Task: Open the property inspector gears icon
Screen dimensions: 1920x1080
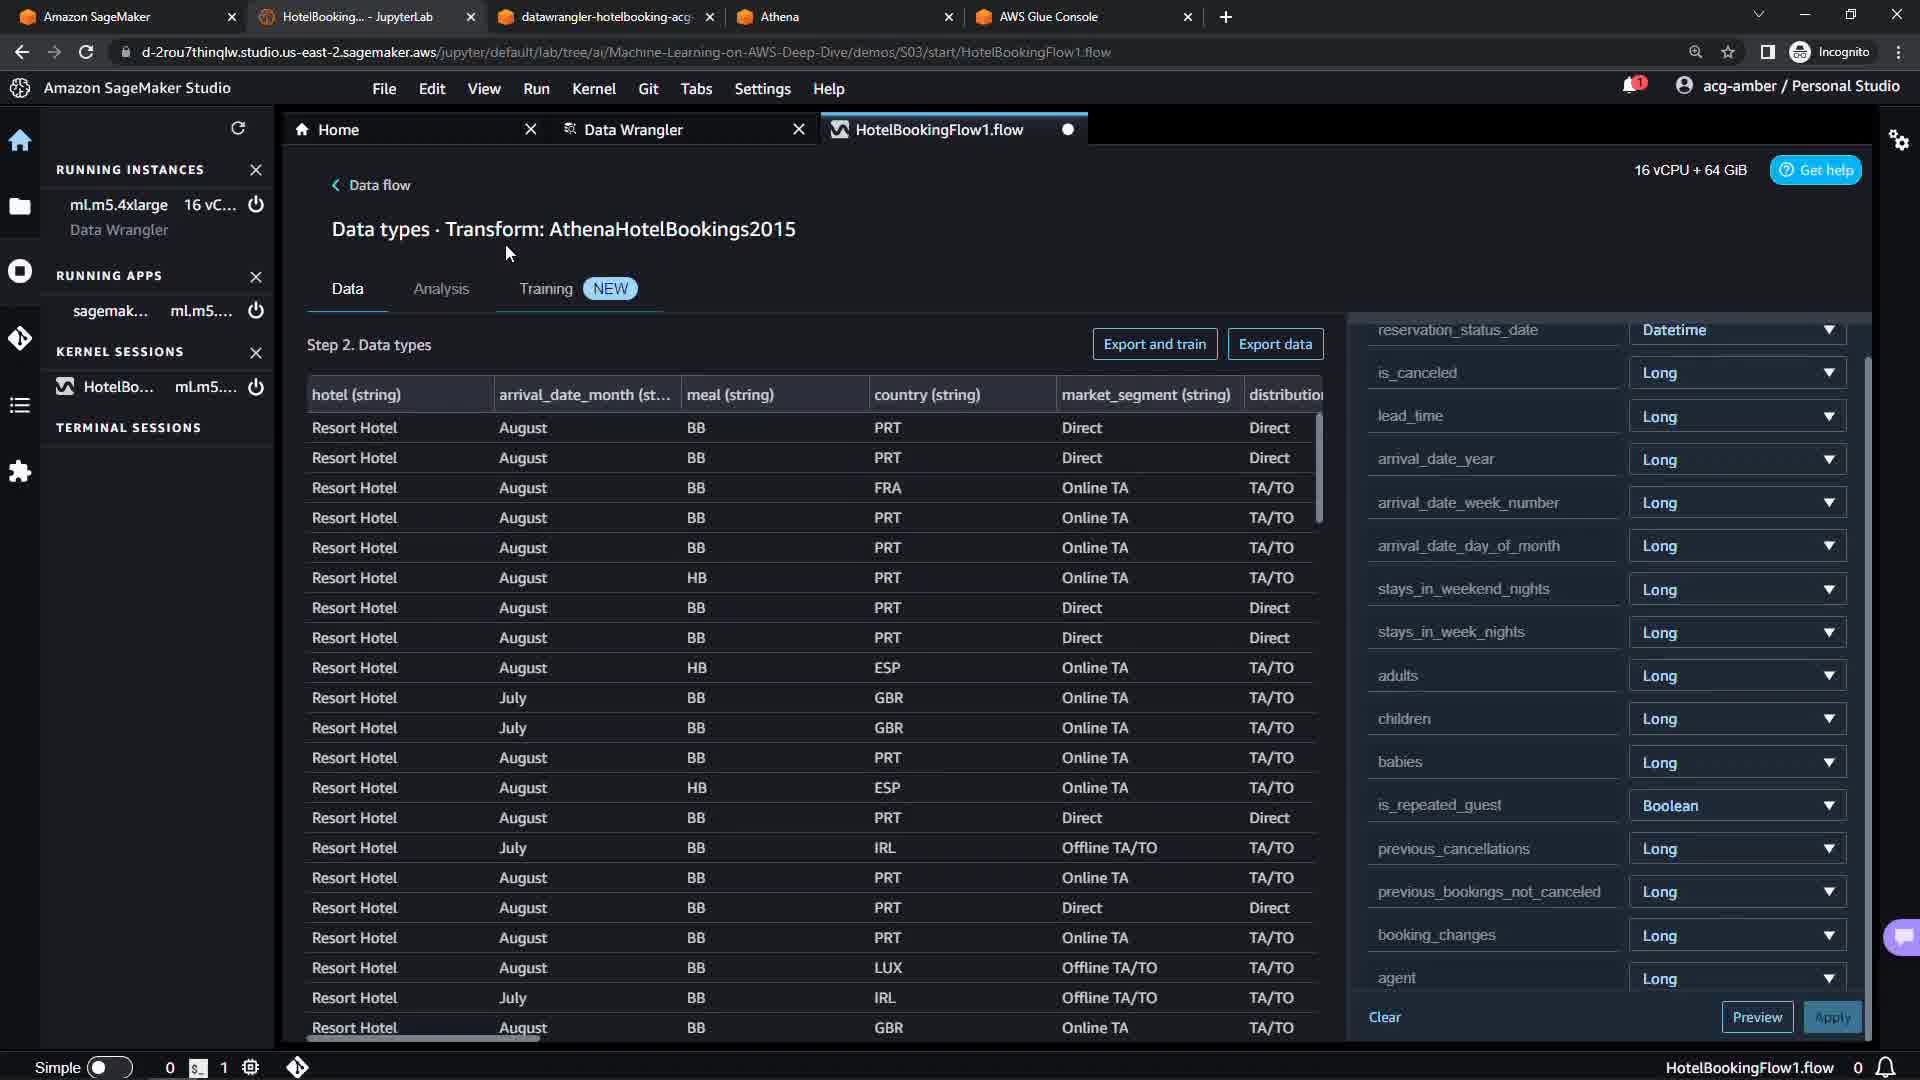Action: [x=1898, y=140]
